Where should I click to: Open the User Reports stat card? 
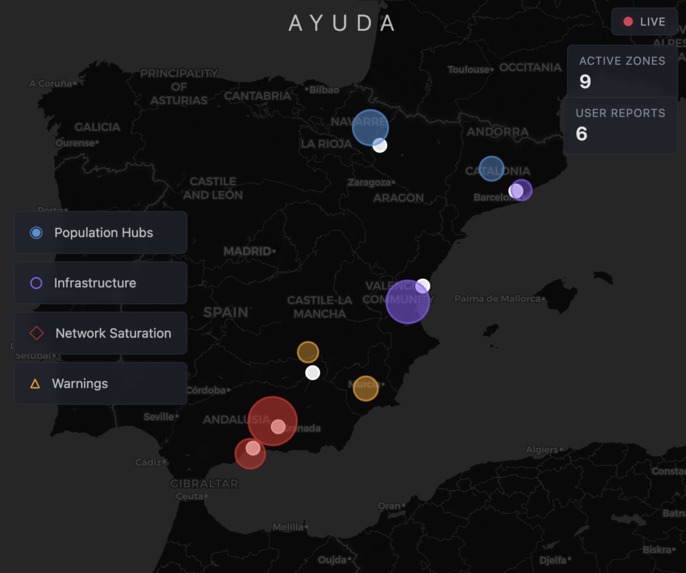(620, 125)
